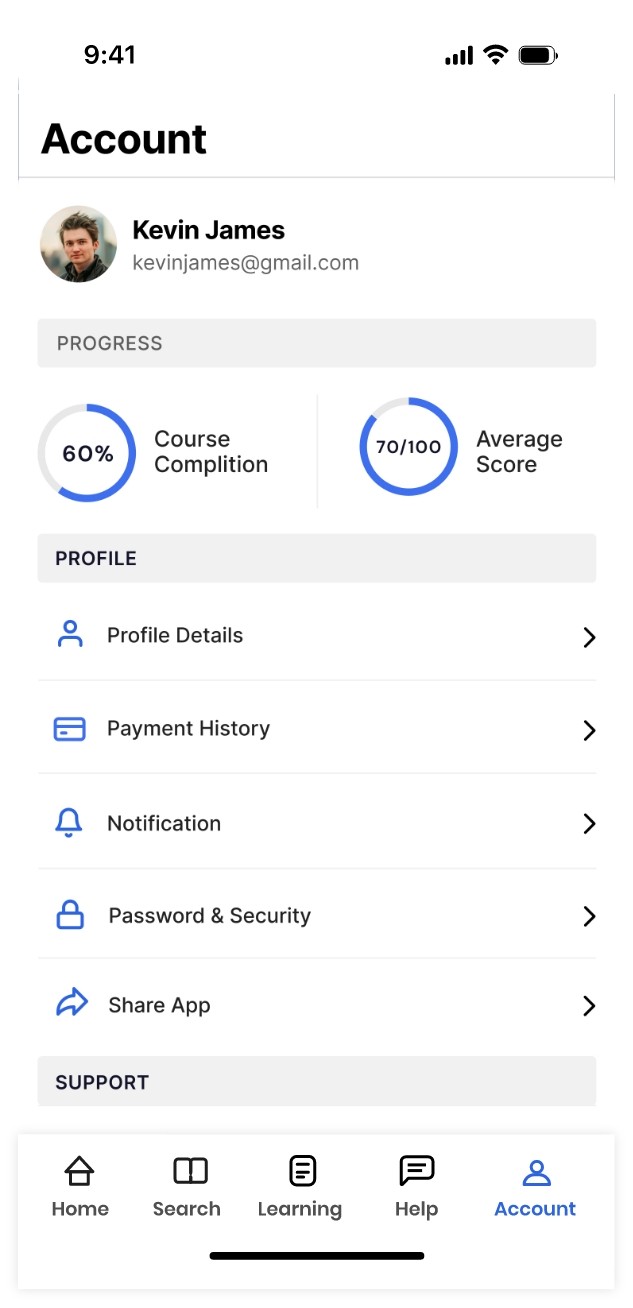Viewport: 633px width, 1308px height.
Task: Expand Profile Details with its chevron
Action: click(589, 637)
